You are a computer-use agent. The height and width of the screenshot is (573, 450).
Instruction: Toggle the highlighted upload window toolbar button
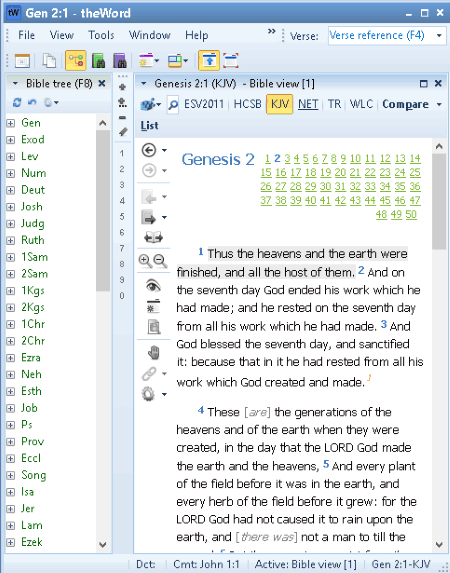(x=209, y=60)
